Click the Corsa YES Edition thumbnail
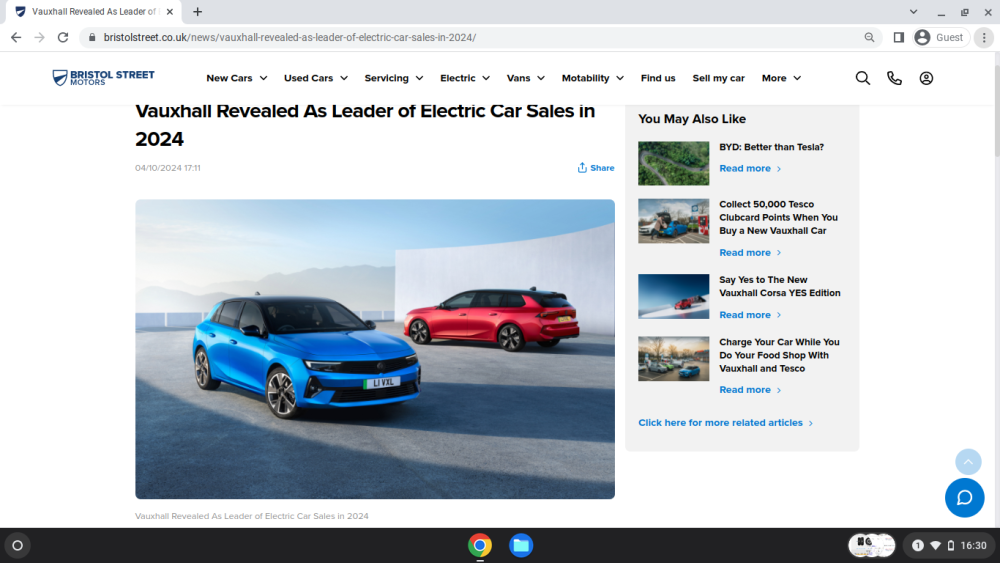This screenshot has height=563, width=1000. tap(673, 296)
